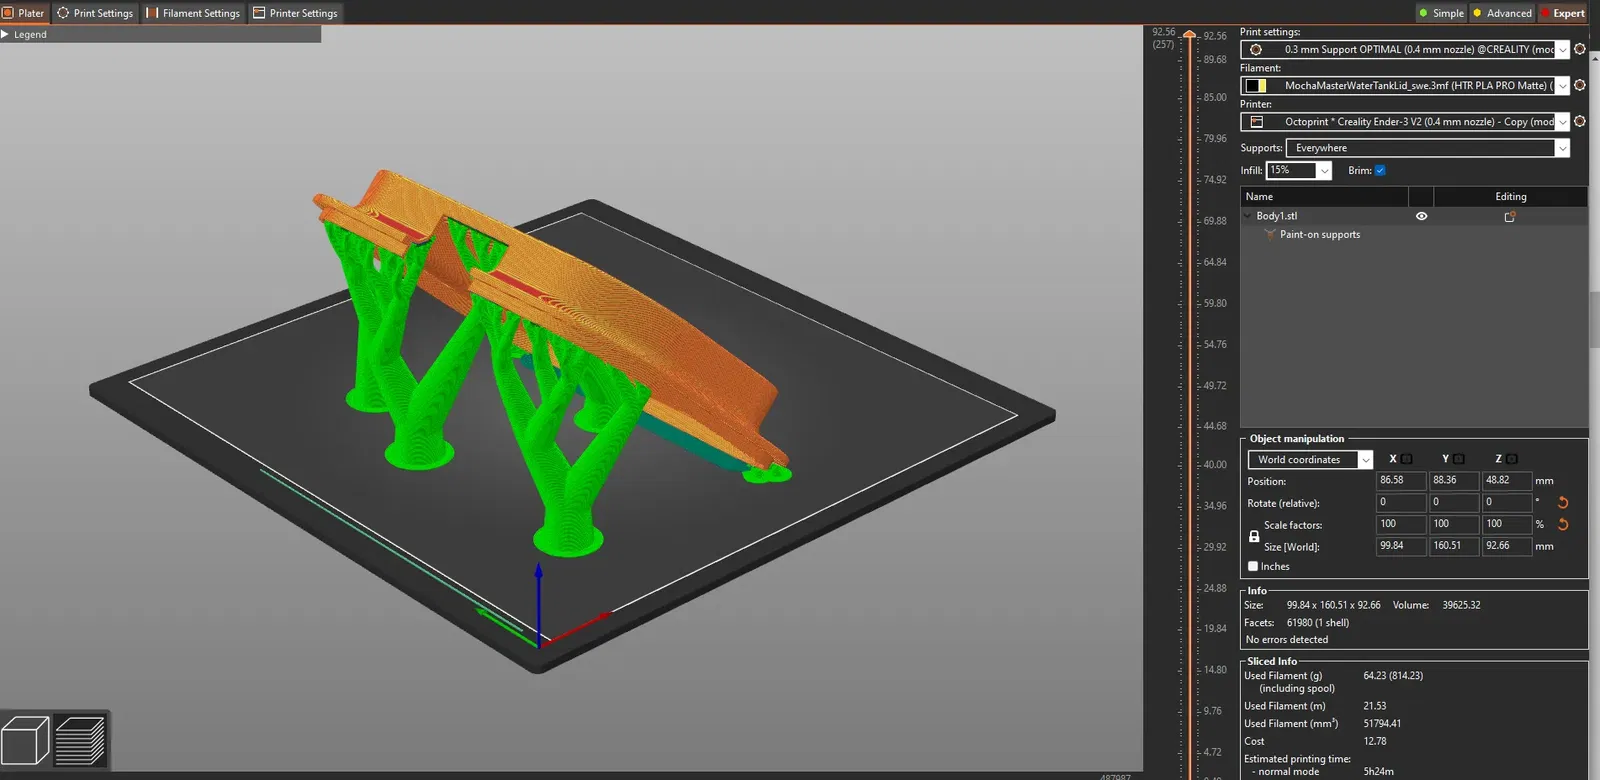Reset scale with the orange arrow
1600x780 pixels.
tap(1563, 525)
